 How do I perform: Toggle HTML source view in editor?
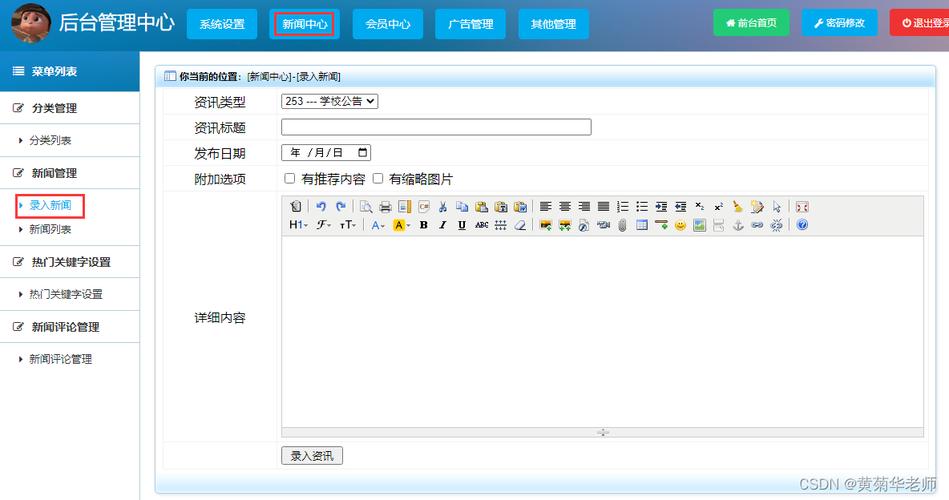coord(295,206)
